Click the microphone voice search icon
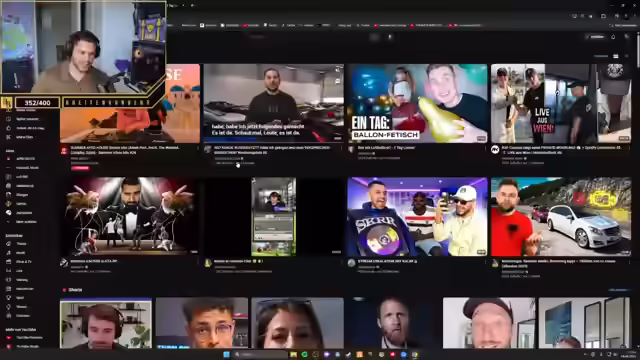Screen dimensions: 640x360 [x=390, y=37]
